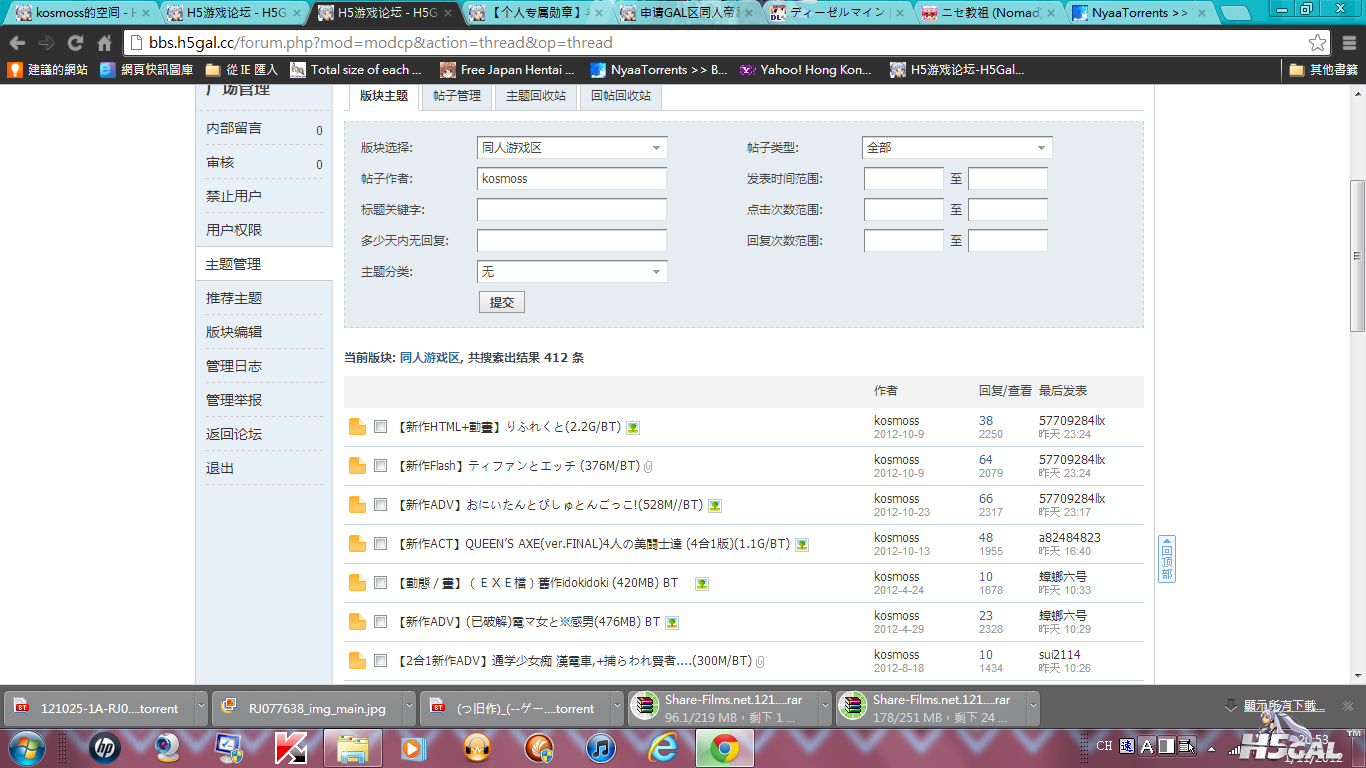
Task: Click folder icon beside the ティファンとエッチ thread
Action: point(357,466)
